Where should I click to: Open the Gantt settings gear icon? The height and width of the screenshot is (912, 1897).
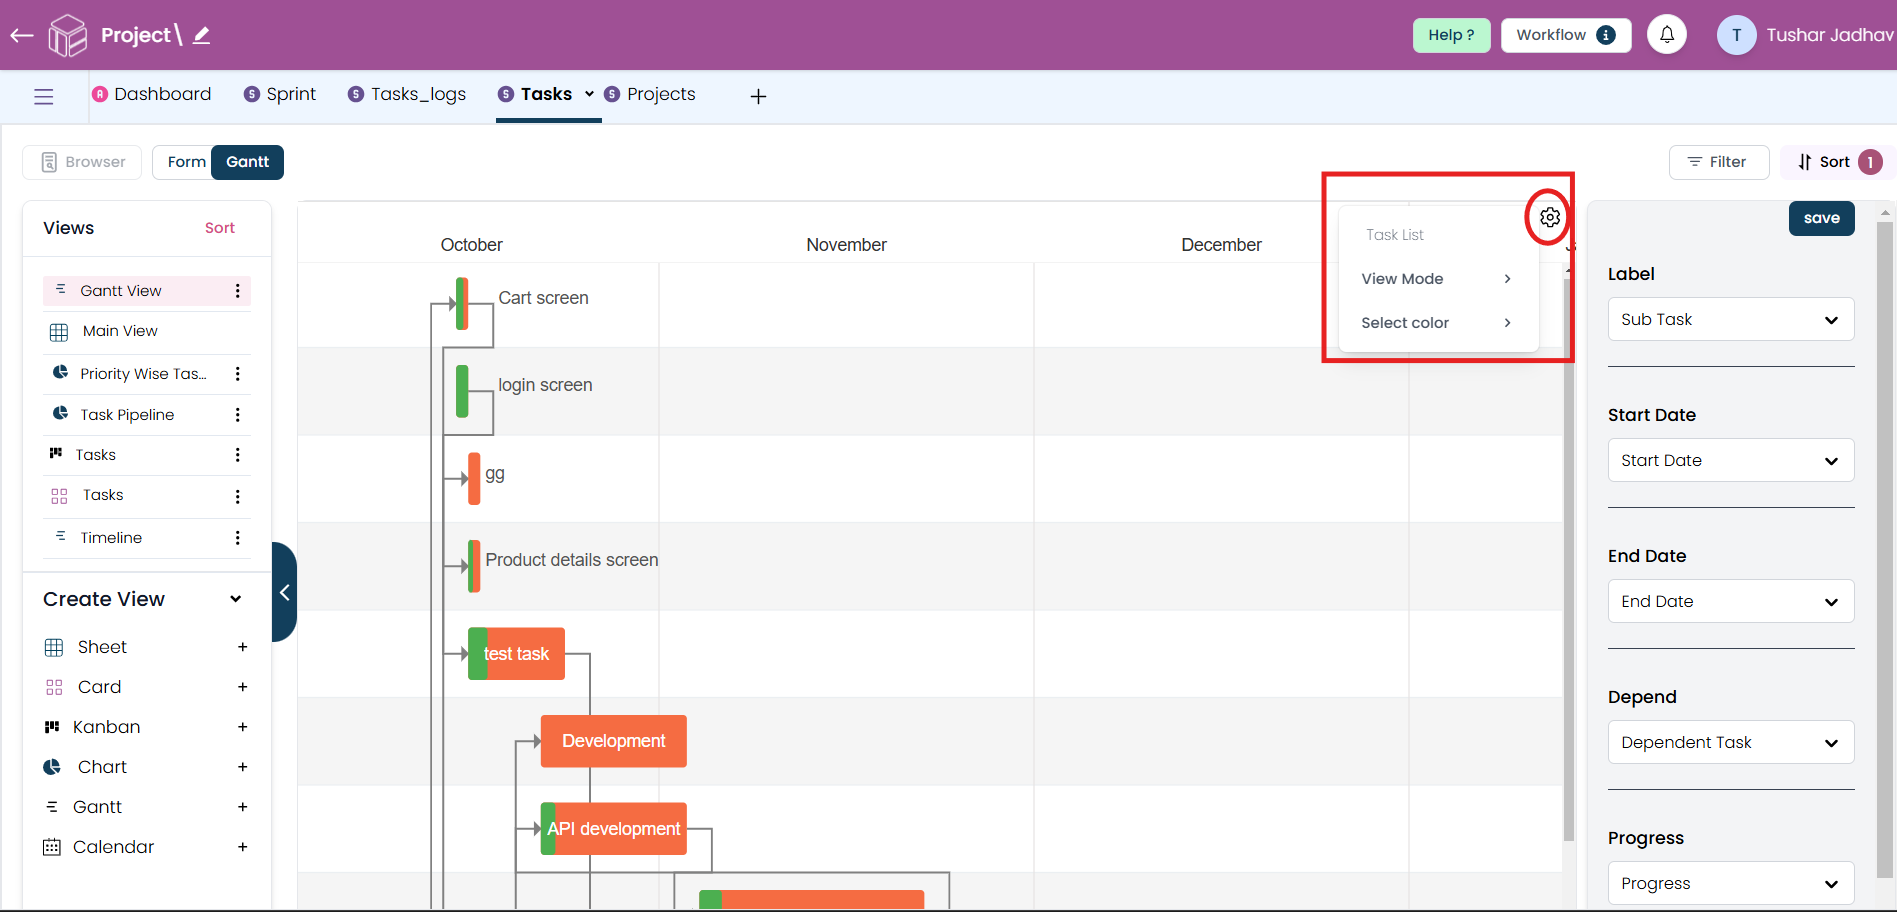pos(1549,217)
